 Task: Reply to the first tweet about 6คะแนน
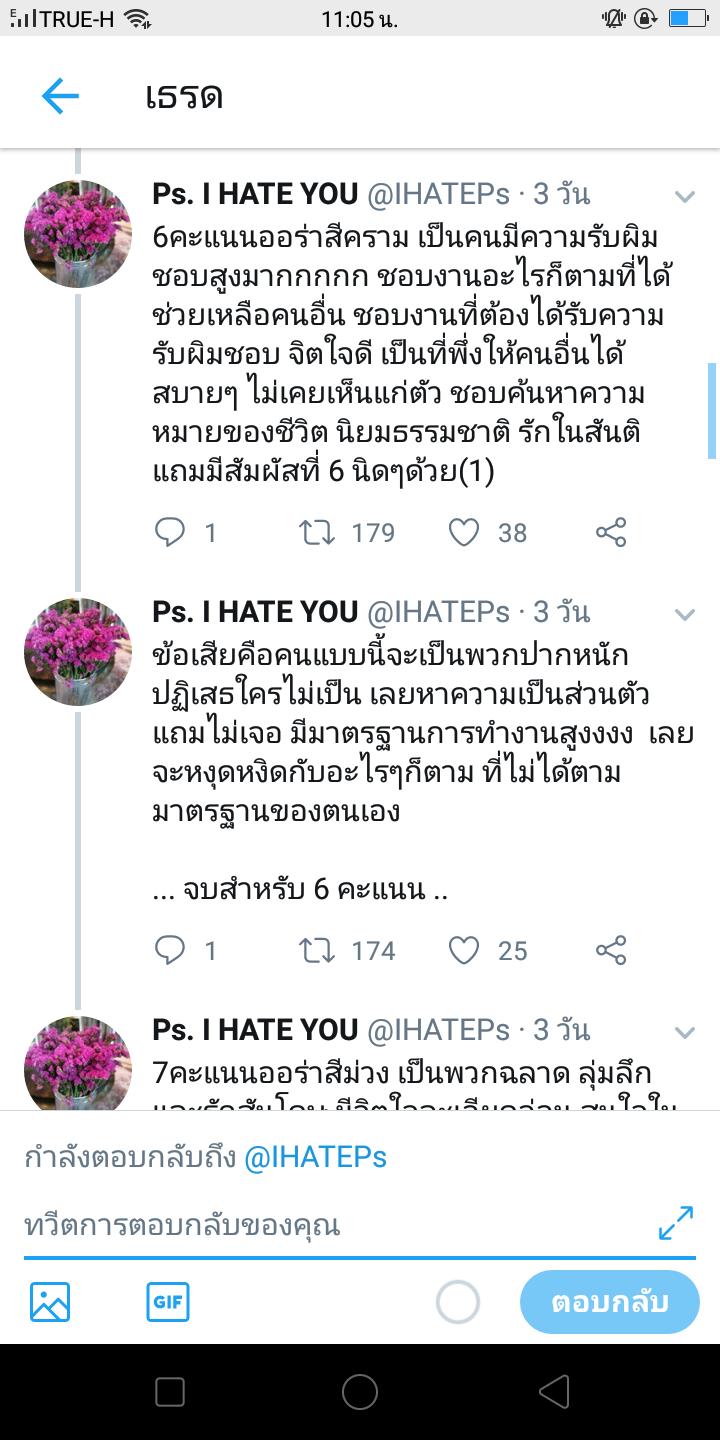point(170,532)
